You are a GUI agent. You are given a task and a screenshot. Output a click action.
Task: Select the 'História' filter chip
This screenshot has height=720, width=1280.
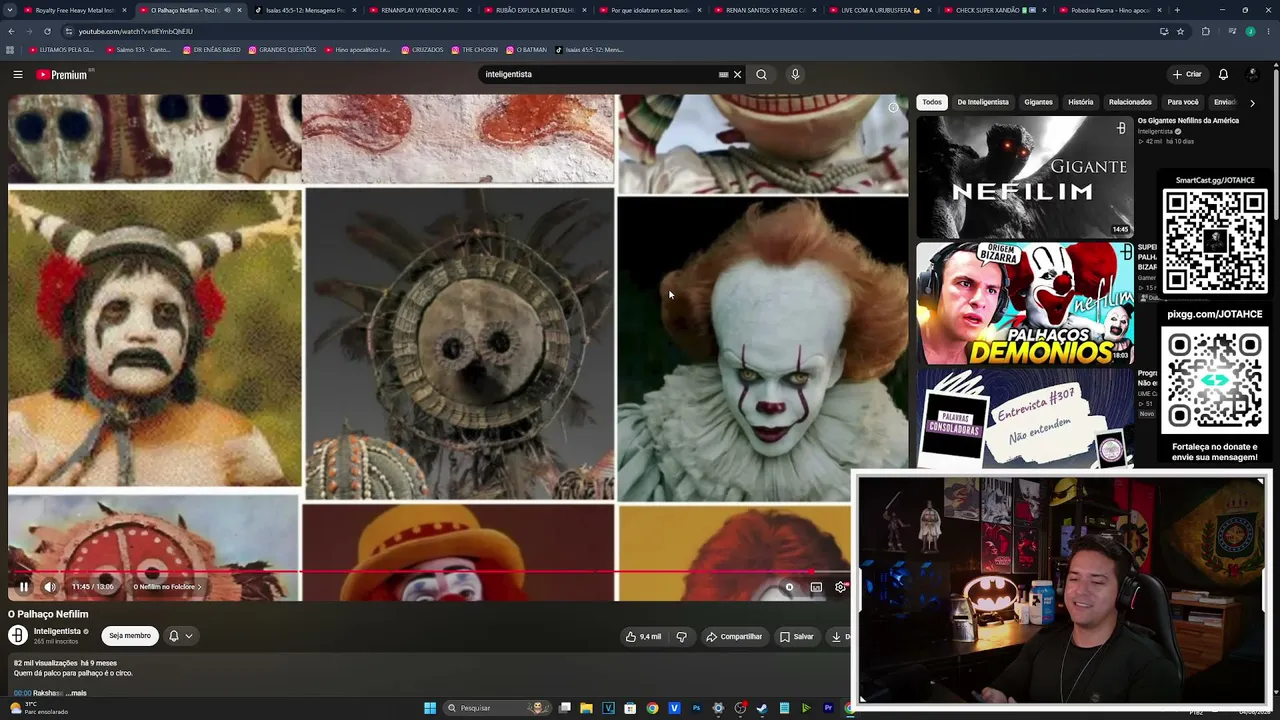[1081, 102]
